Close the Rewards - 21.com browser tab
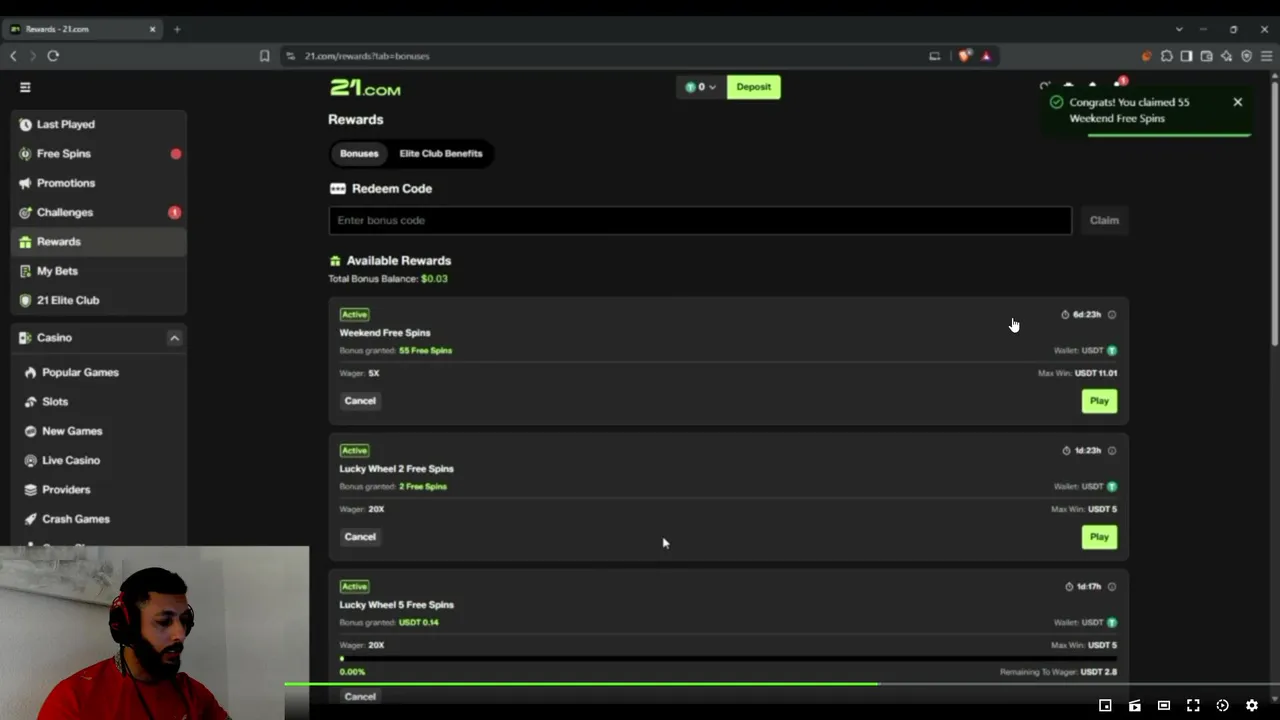Screen dimensions: 1280x720 pyautogui.click(x=153, y=29)
